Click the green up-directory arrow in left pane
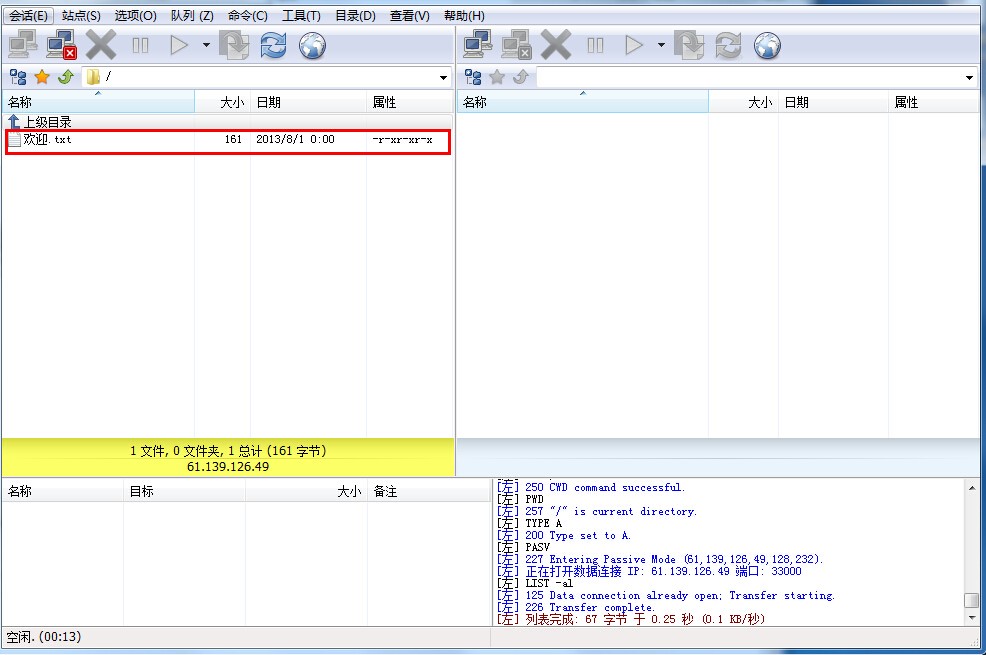Screen dimensions: 986x655 point(65,77)
